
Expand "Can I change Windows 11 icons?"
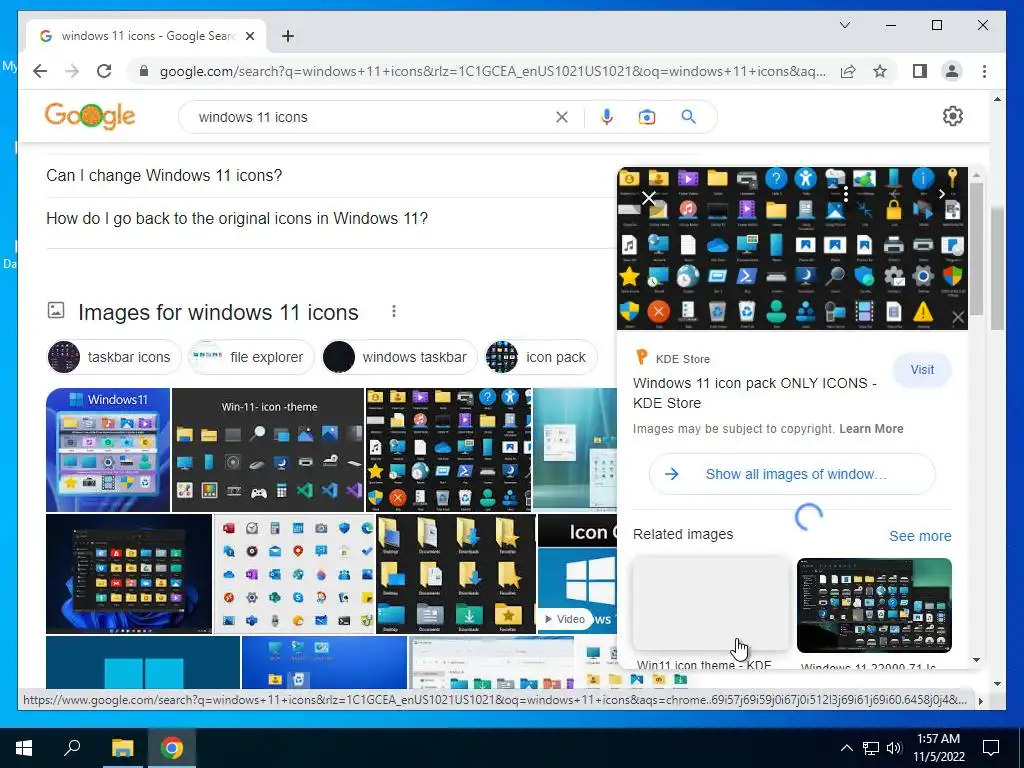tap(330, 175)
